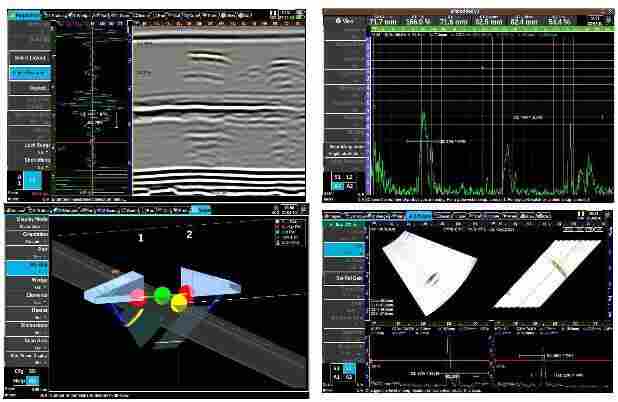
Task: Click the green sphere in the 3D view
Action: coord(162,294)
